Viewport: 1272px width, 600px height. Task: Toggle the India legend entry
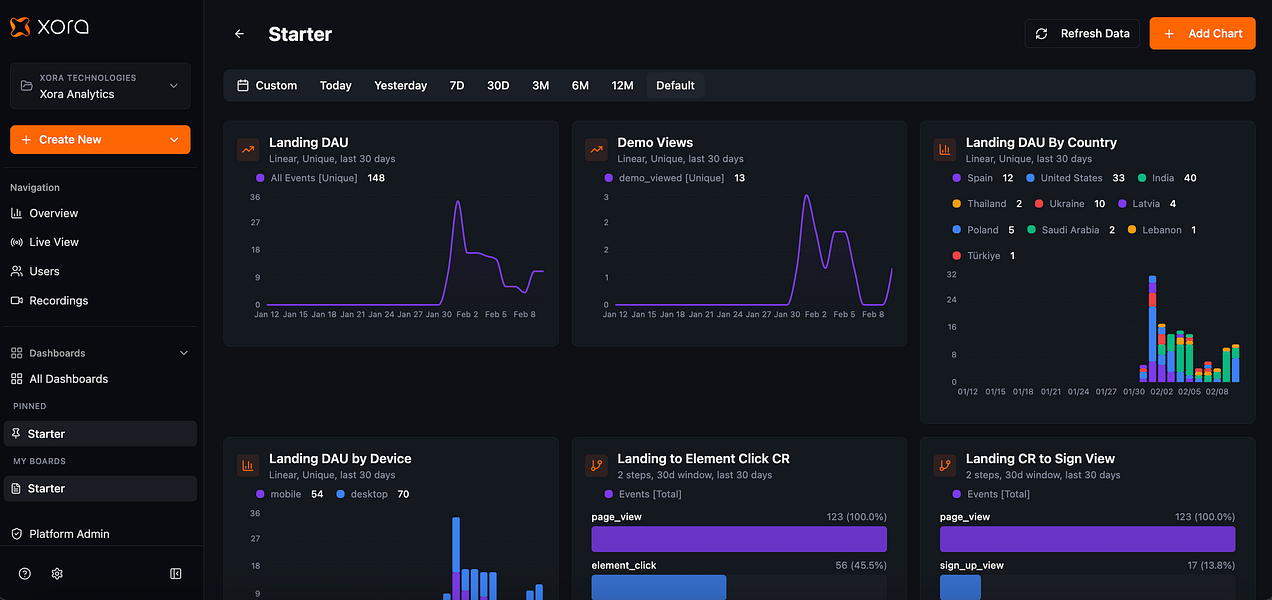pyautogui.click(x=1167, y=178)
